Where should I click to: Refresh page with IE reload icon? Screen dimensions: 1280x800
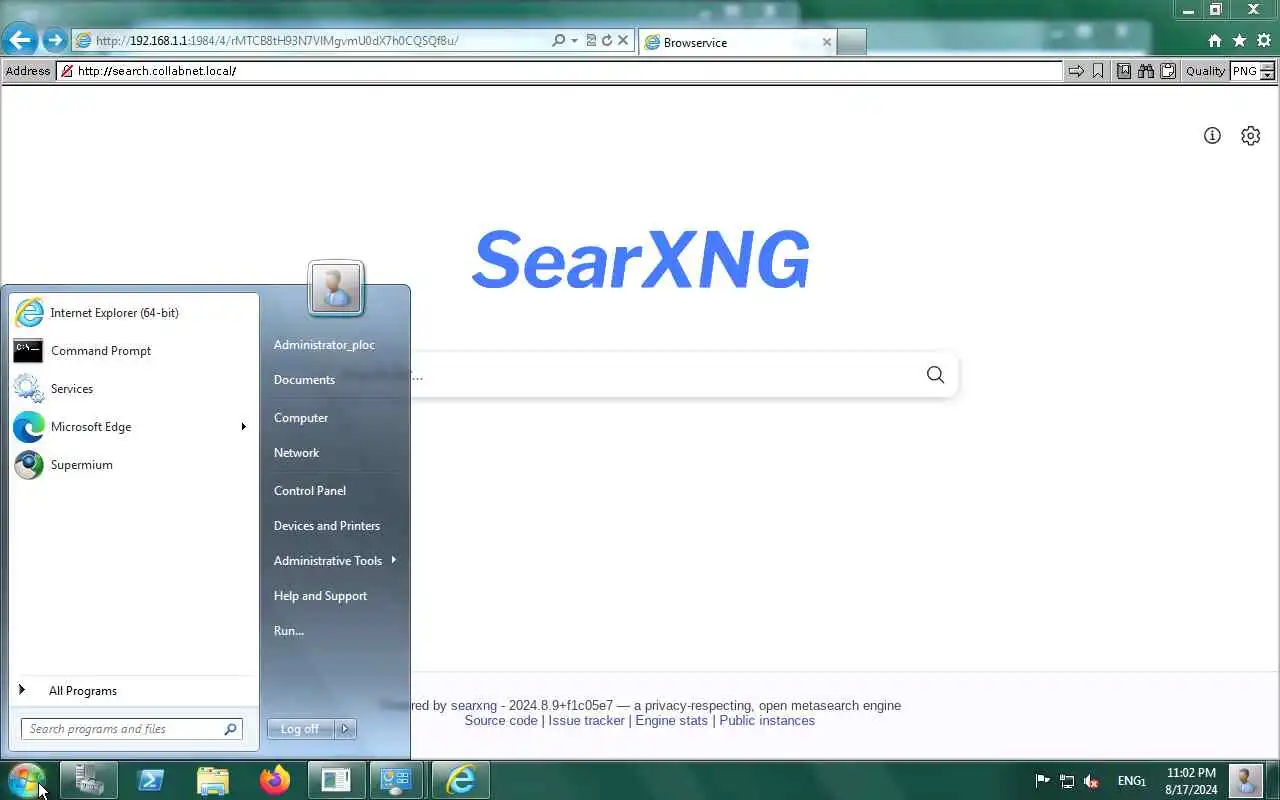tap(606, 41)
